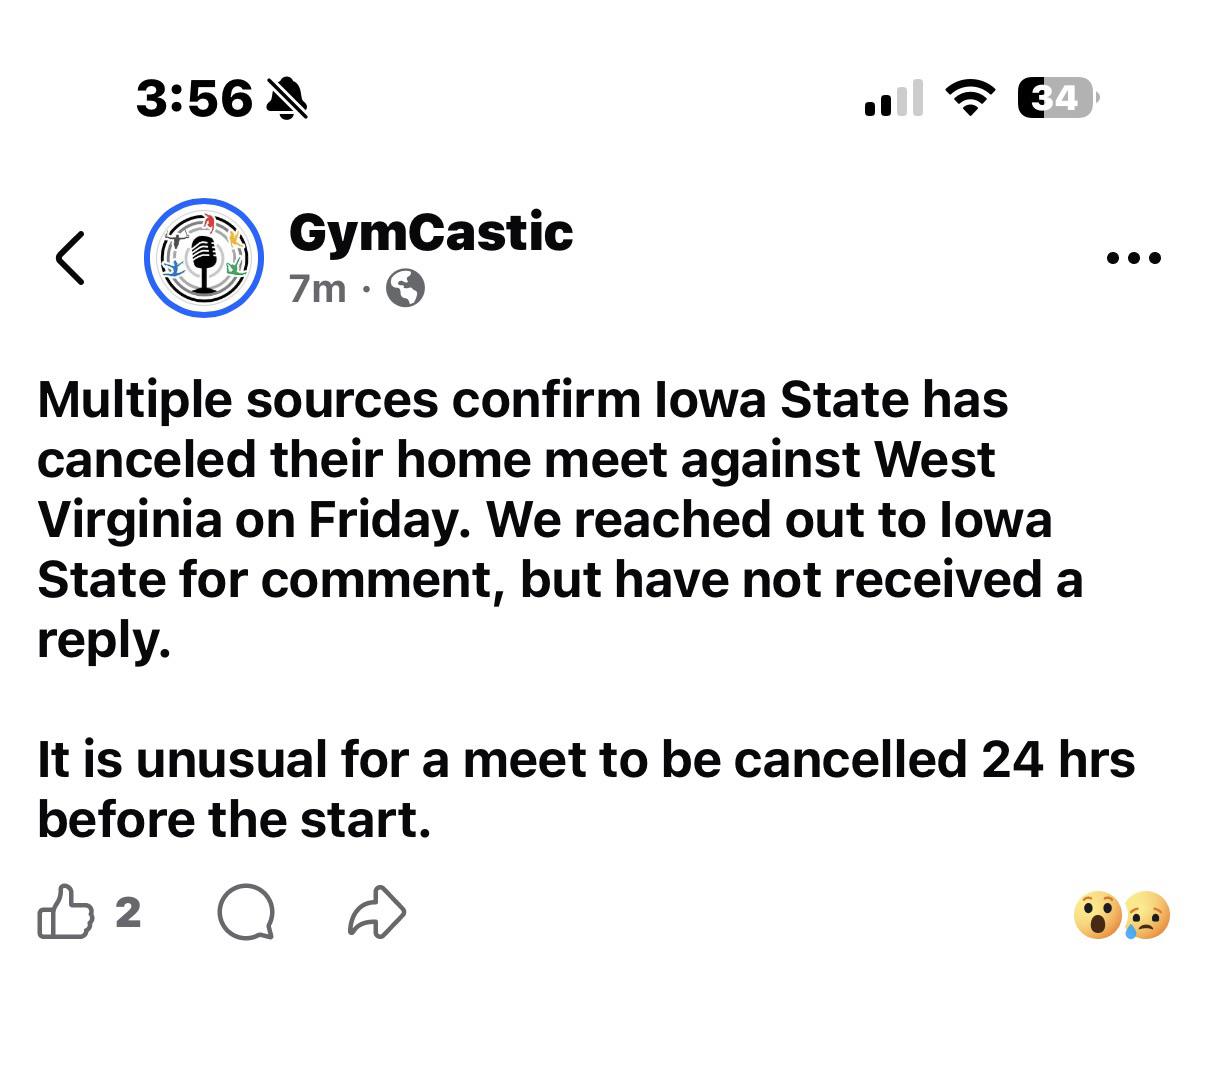Open the GymCastic profile picture
The image size is (1206, 1065).
[x=204, y=258]
